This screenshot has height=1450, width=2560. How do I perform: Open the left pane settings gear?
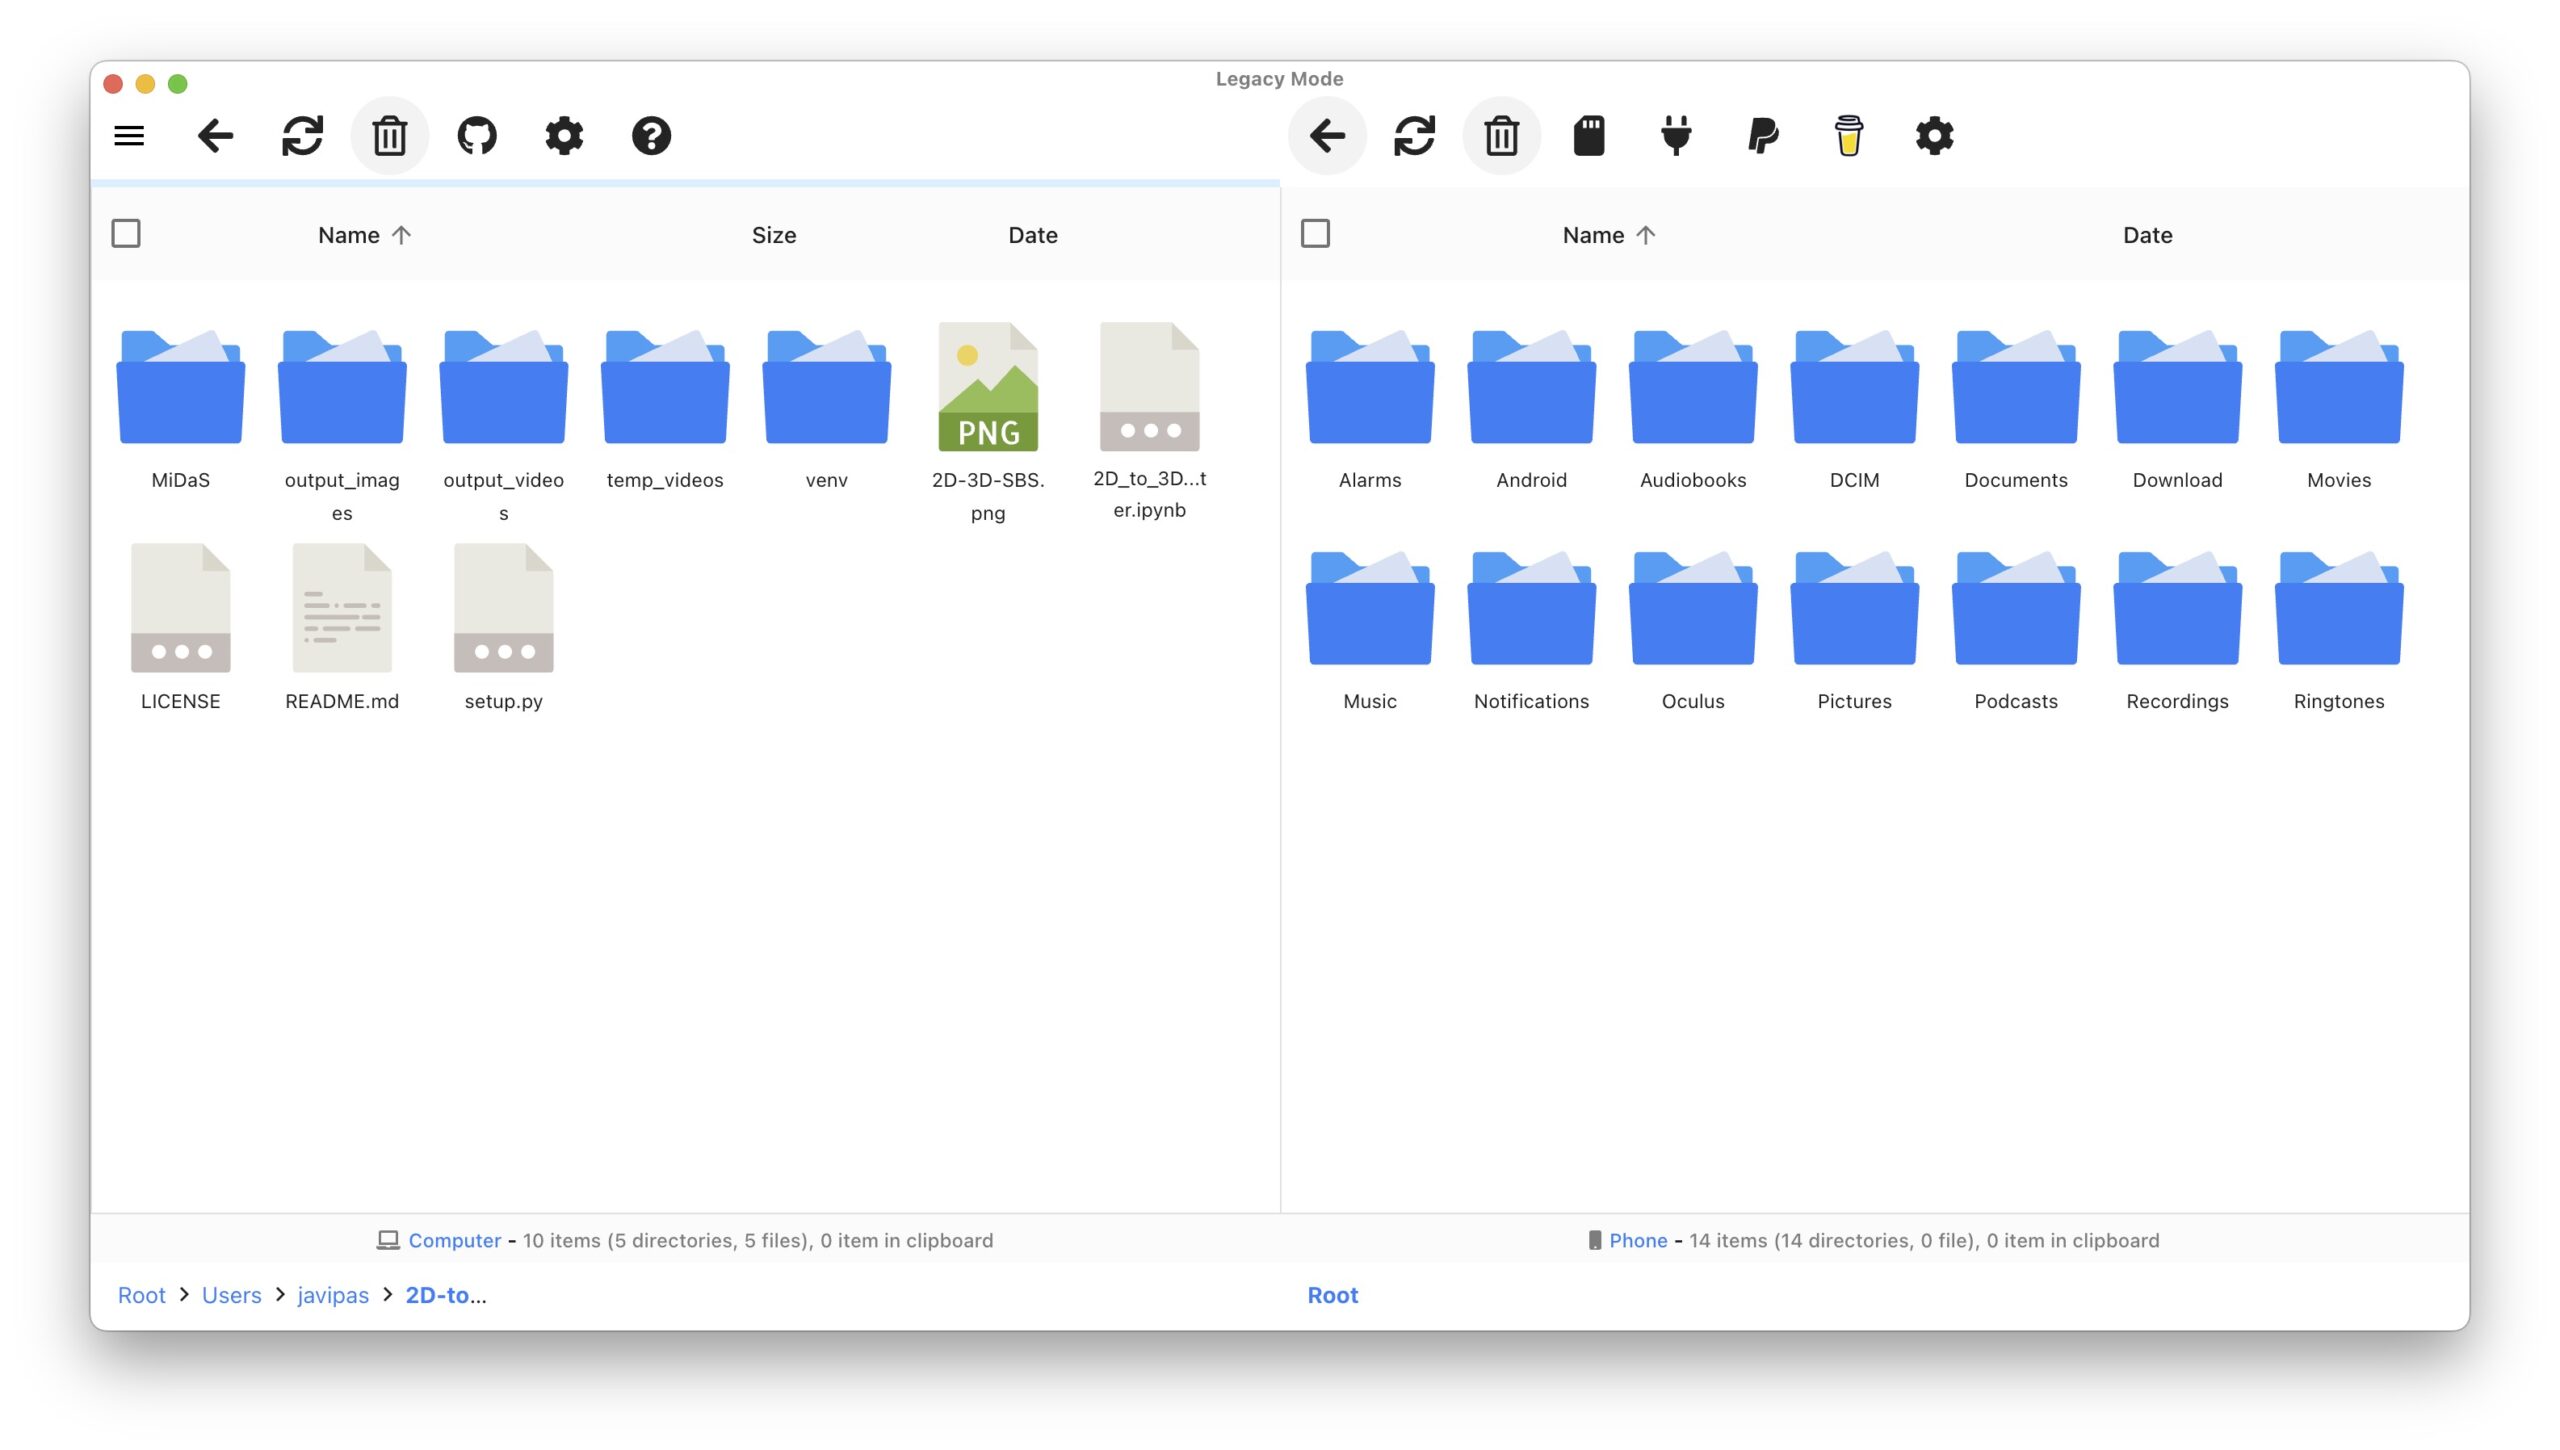(x=564, y=135)
